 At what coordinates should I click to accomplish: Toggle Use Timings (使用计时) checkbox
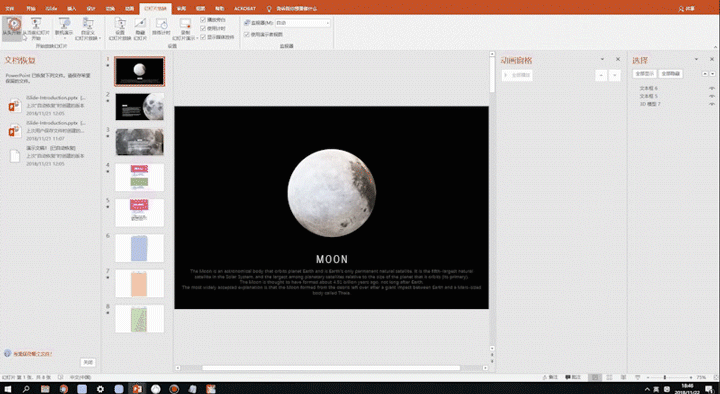(203, 28)
